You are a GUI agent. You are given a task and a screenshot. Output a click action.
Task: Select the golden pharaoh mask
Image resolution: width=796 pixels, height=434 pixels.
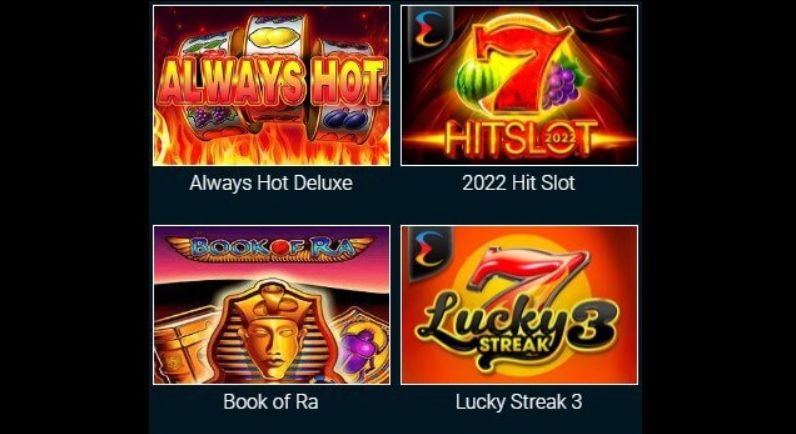[271, 332]
